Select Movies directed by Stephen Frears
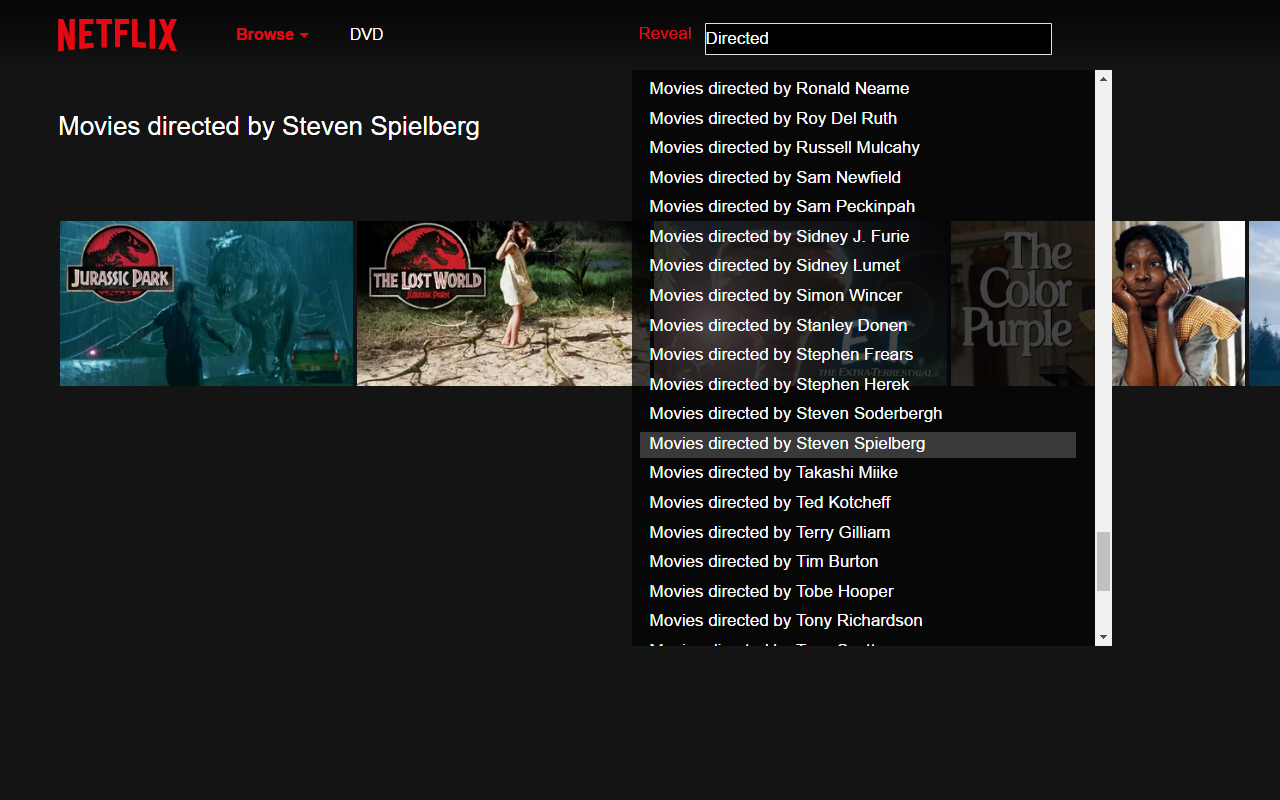The width and height of the screenshot is (1280, 800). click(x=858, y=354)
